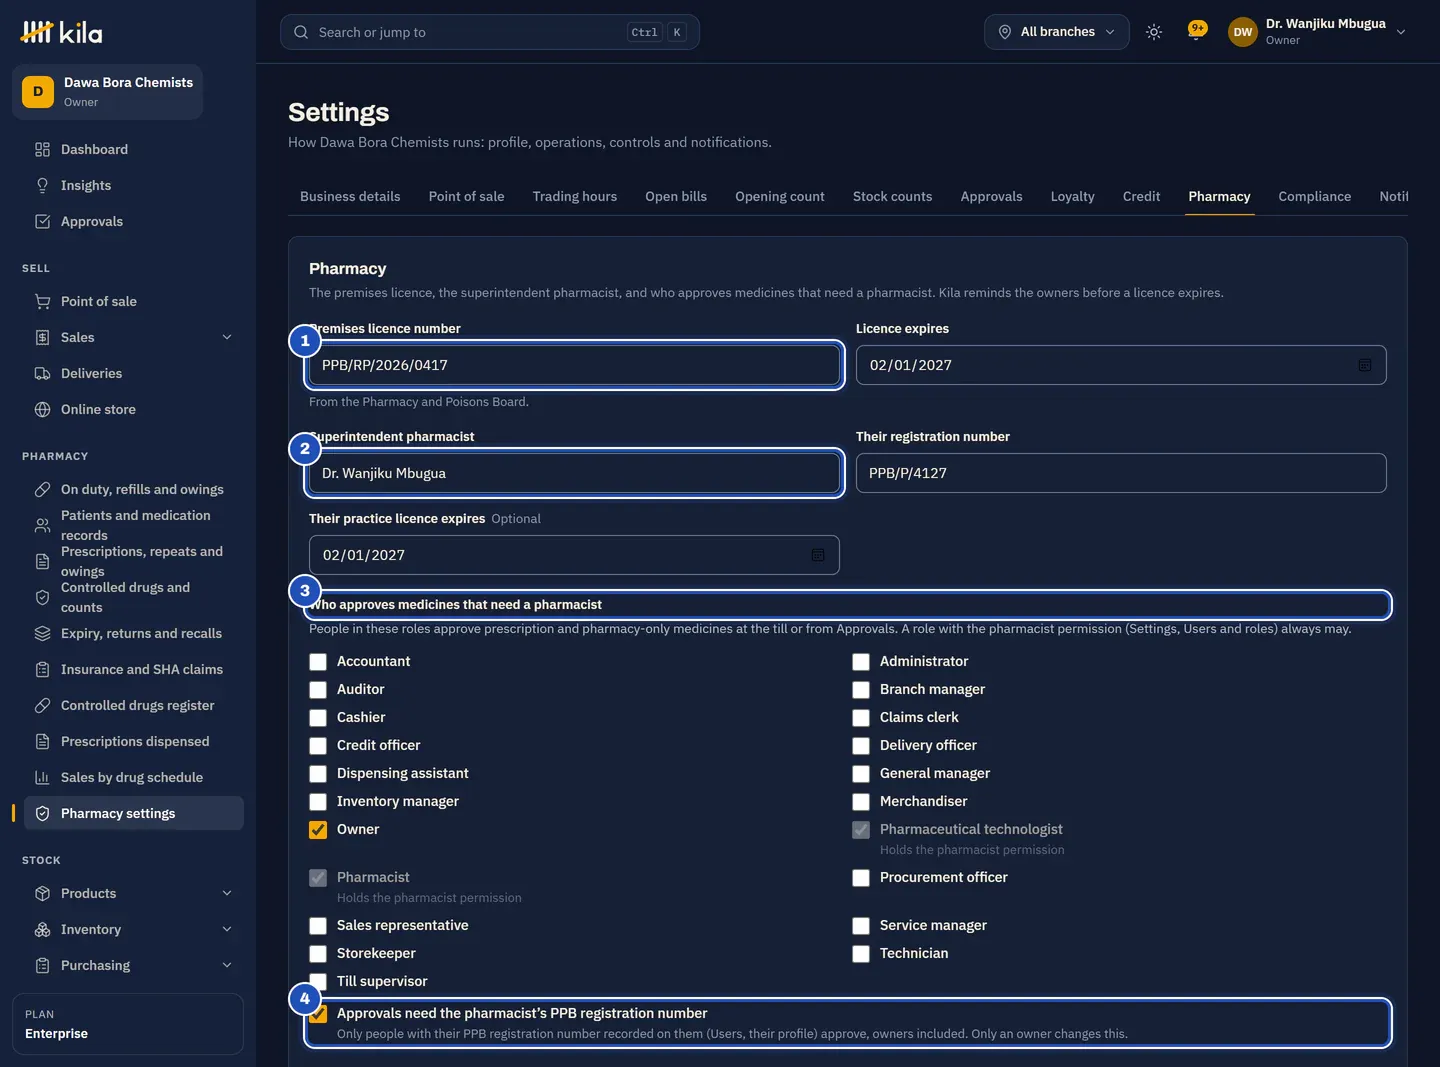Tick the Procurement officer checkbox

click(x=861, y=878)
